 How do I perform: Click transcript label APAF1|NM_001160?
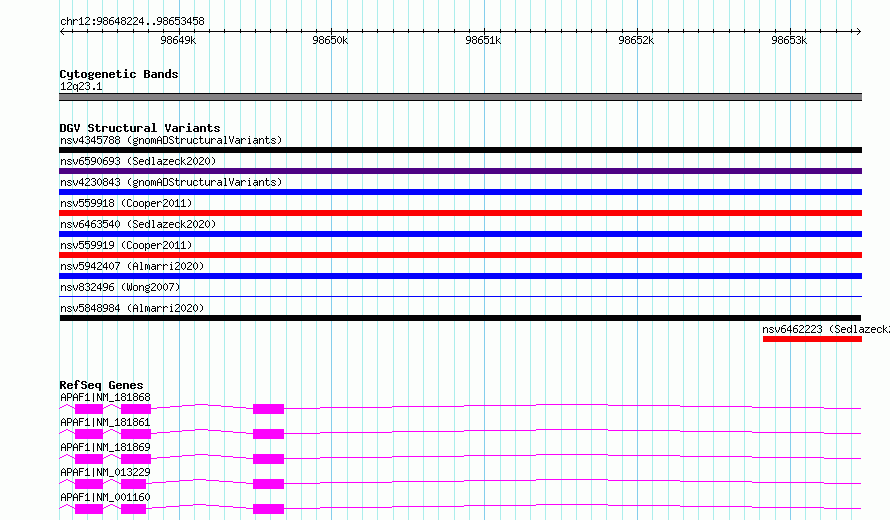point(105,497)
